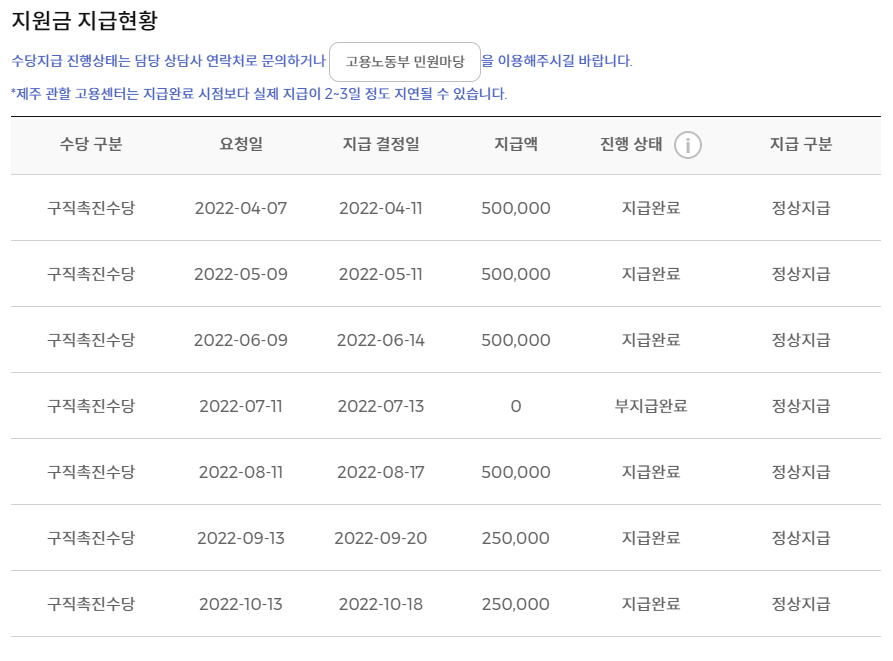893x661 pixels.
Task: Click the 고용노동부 민원마당 button
Action: 407,61
